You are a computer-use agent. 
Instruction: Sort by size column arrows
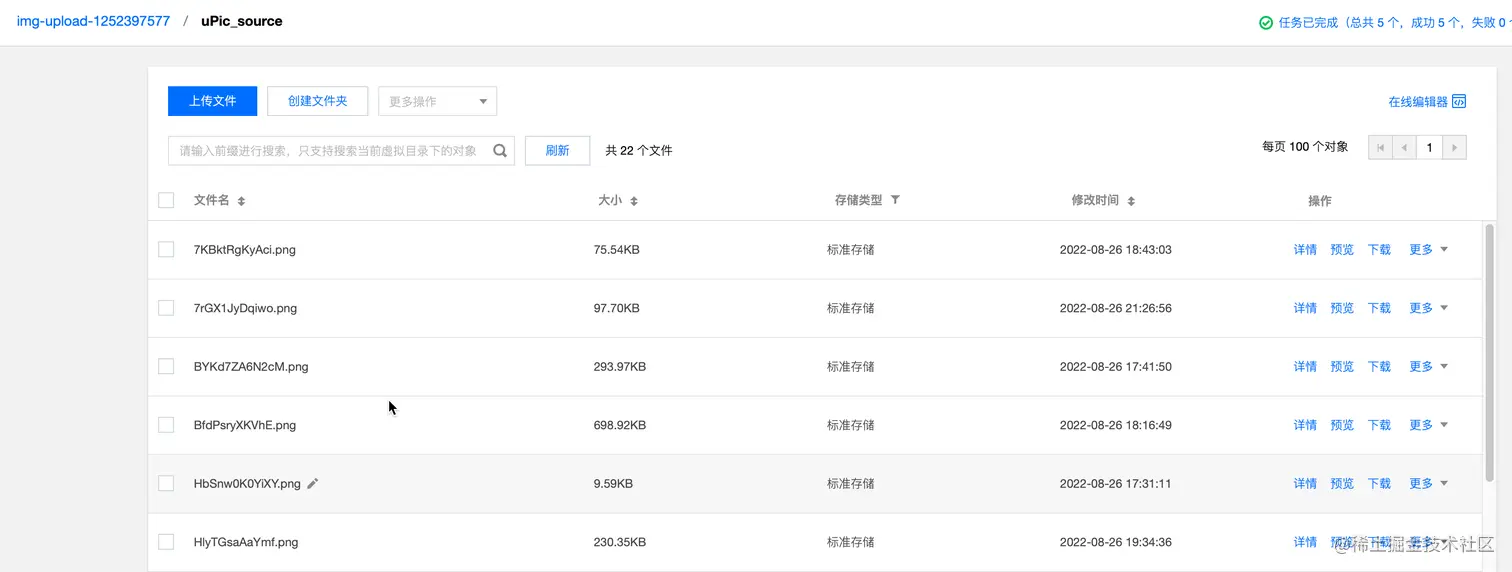[x=634, y=201]
